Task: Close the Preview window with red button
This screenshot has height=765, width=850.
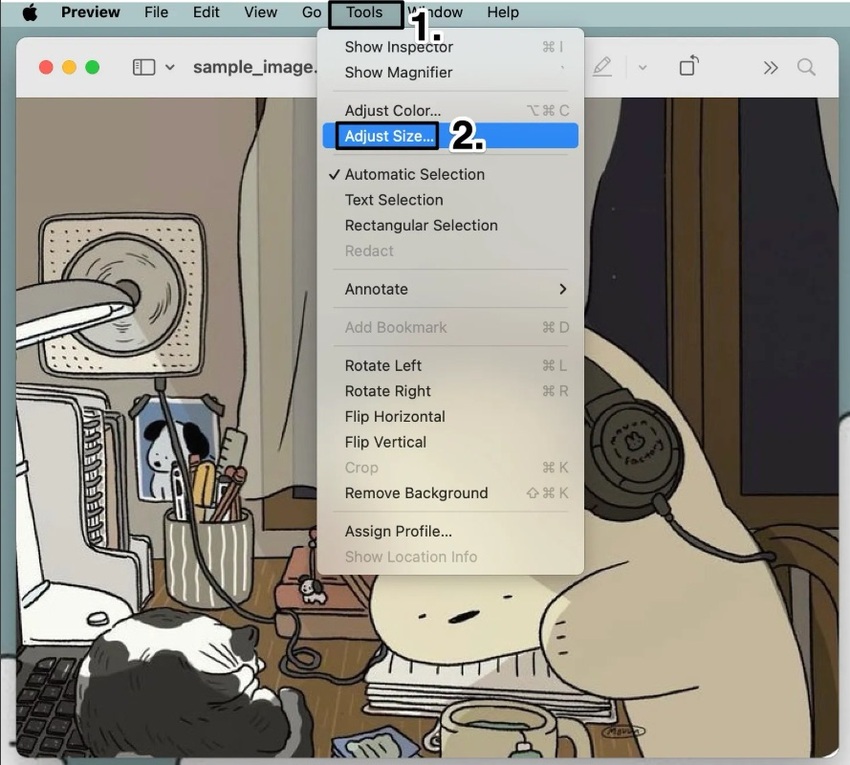Action: [x=46, y=67]
